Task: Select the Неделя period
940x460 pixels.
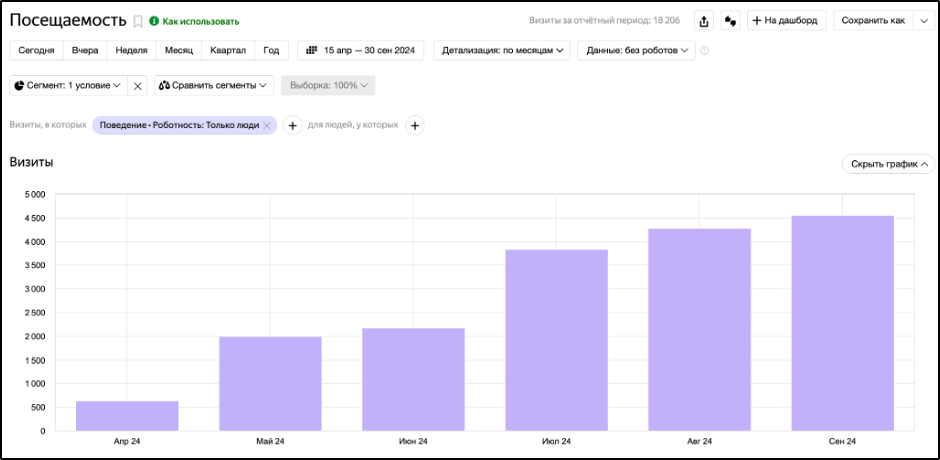Action: click(131, 50)
